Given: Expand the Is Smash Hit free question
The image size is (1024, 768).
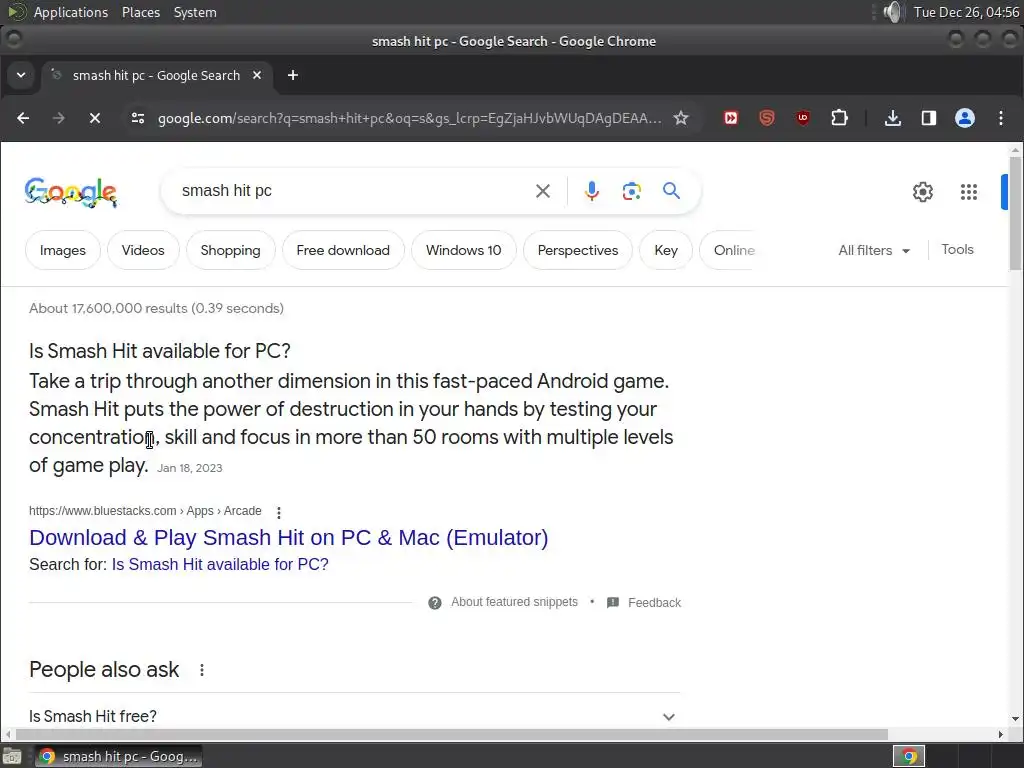Looking at the screenshot, I should click(x=354, y=716).
